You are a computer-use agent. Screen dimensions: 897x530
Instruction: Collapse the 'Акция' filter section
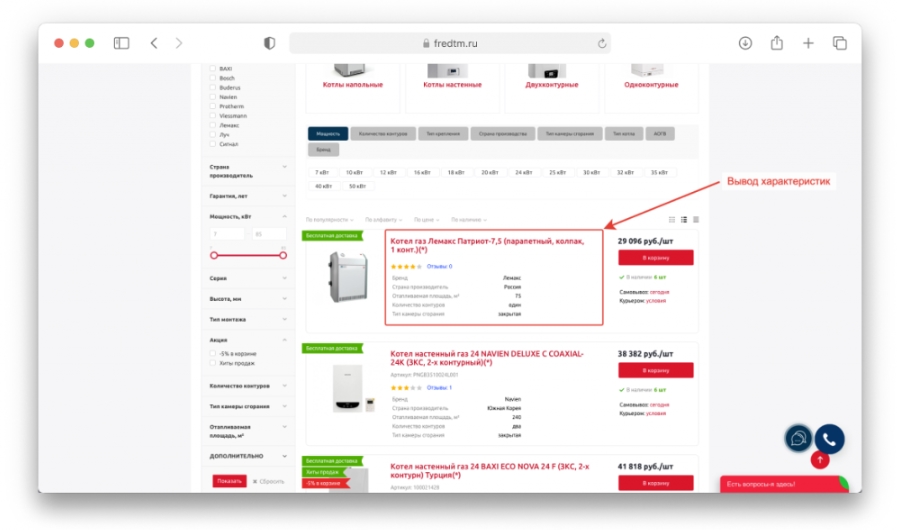248,340
